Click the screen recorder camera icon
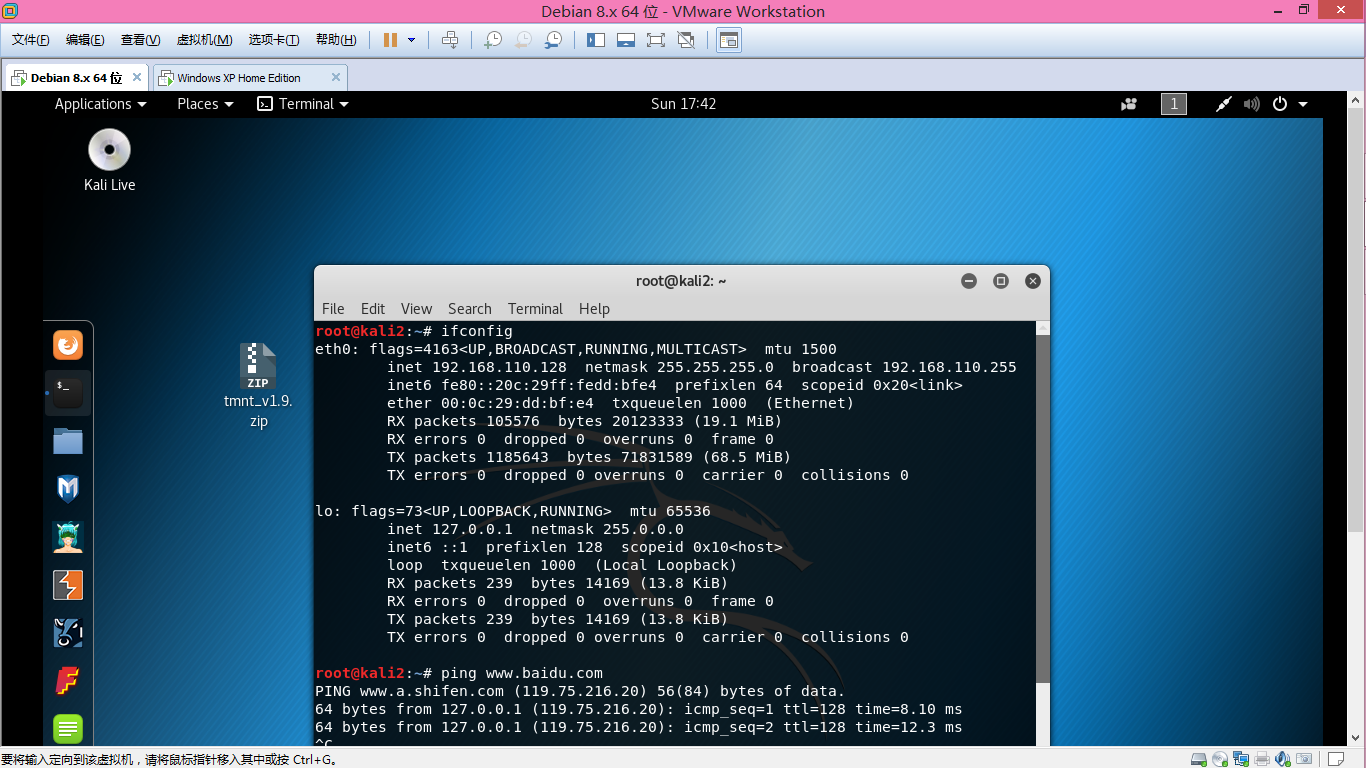Screen dimensions: 1366x768 tap(1130, 104)
